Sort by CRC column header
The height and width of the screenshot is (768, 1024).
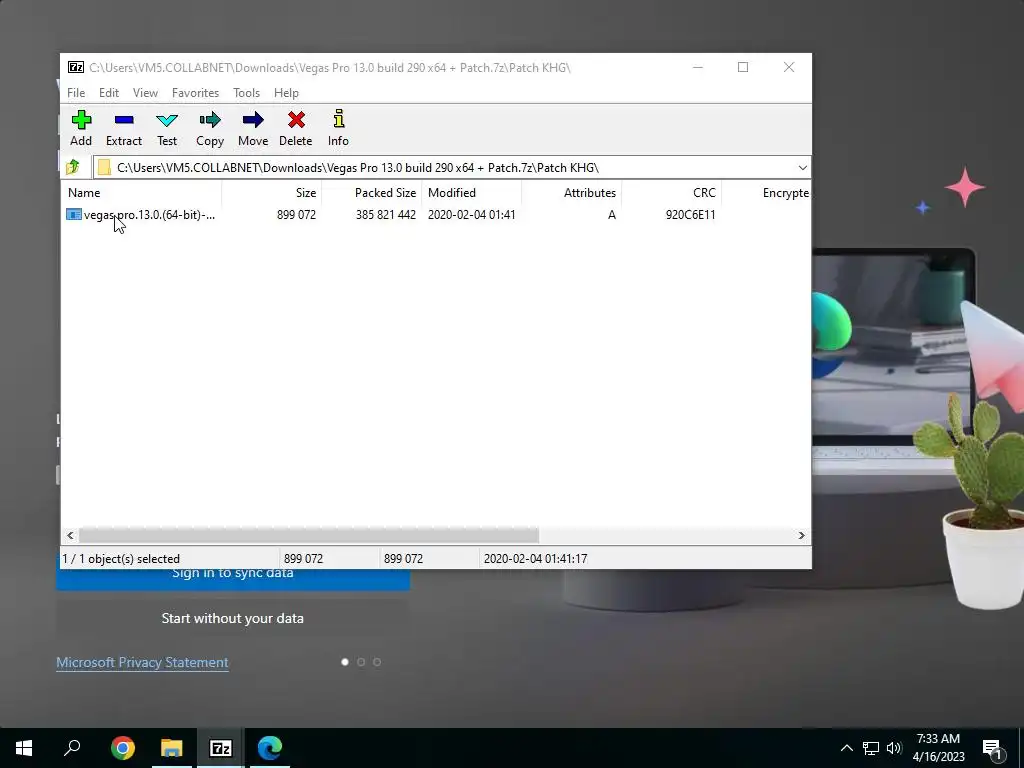point(671,193)
